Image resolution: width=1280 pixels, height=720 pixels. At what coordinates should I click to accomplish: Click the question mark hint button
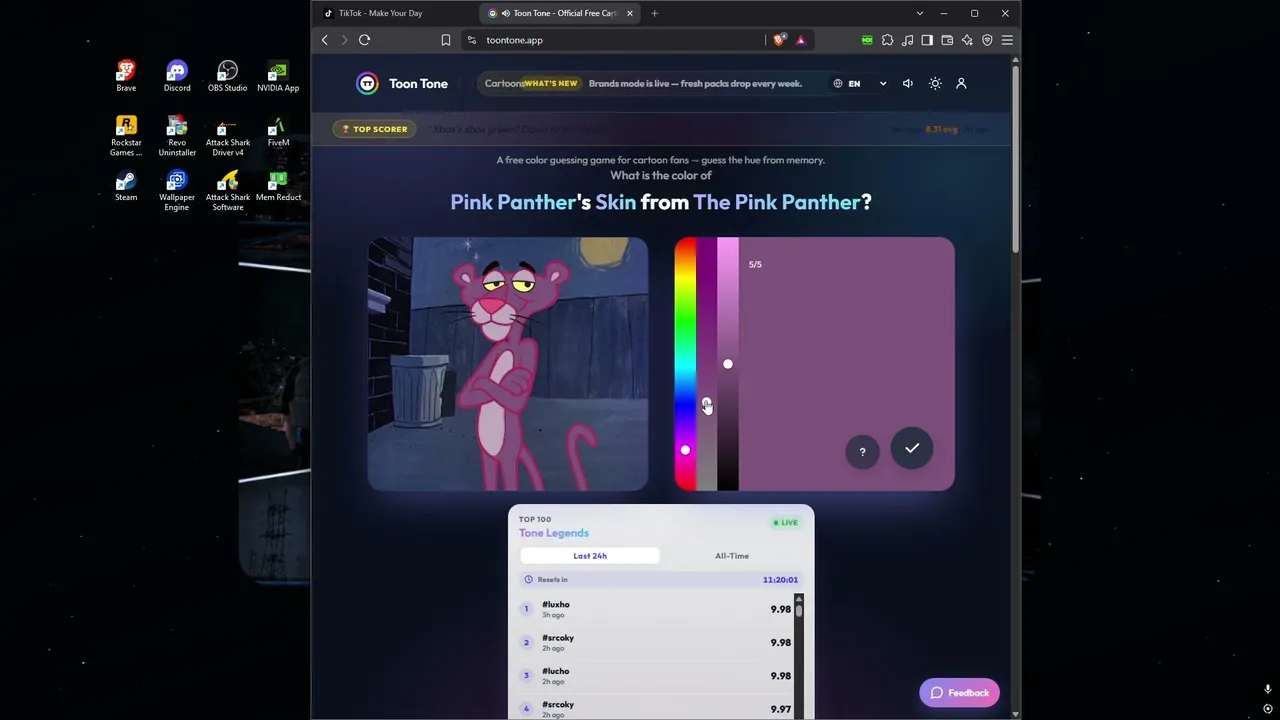(862, 452)
